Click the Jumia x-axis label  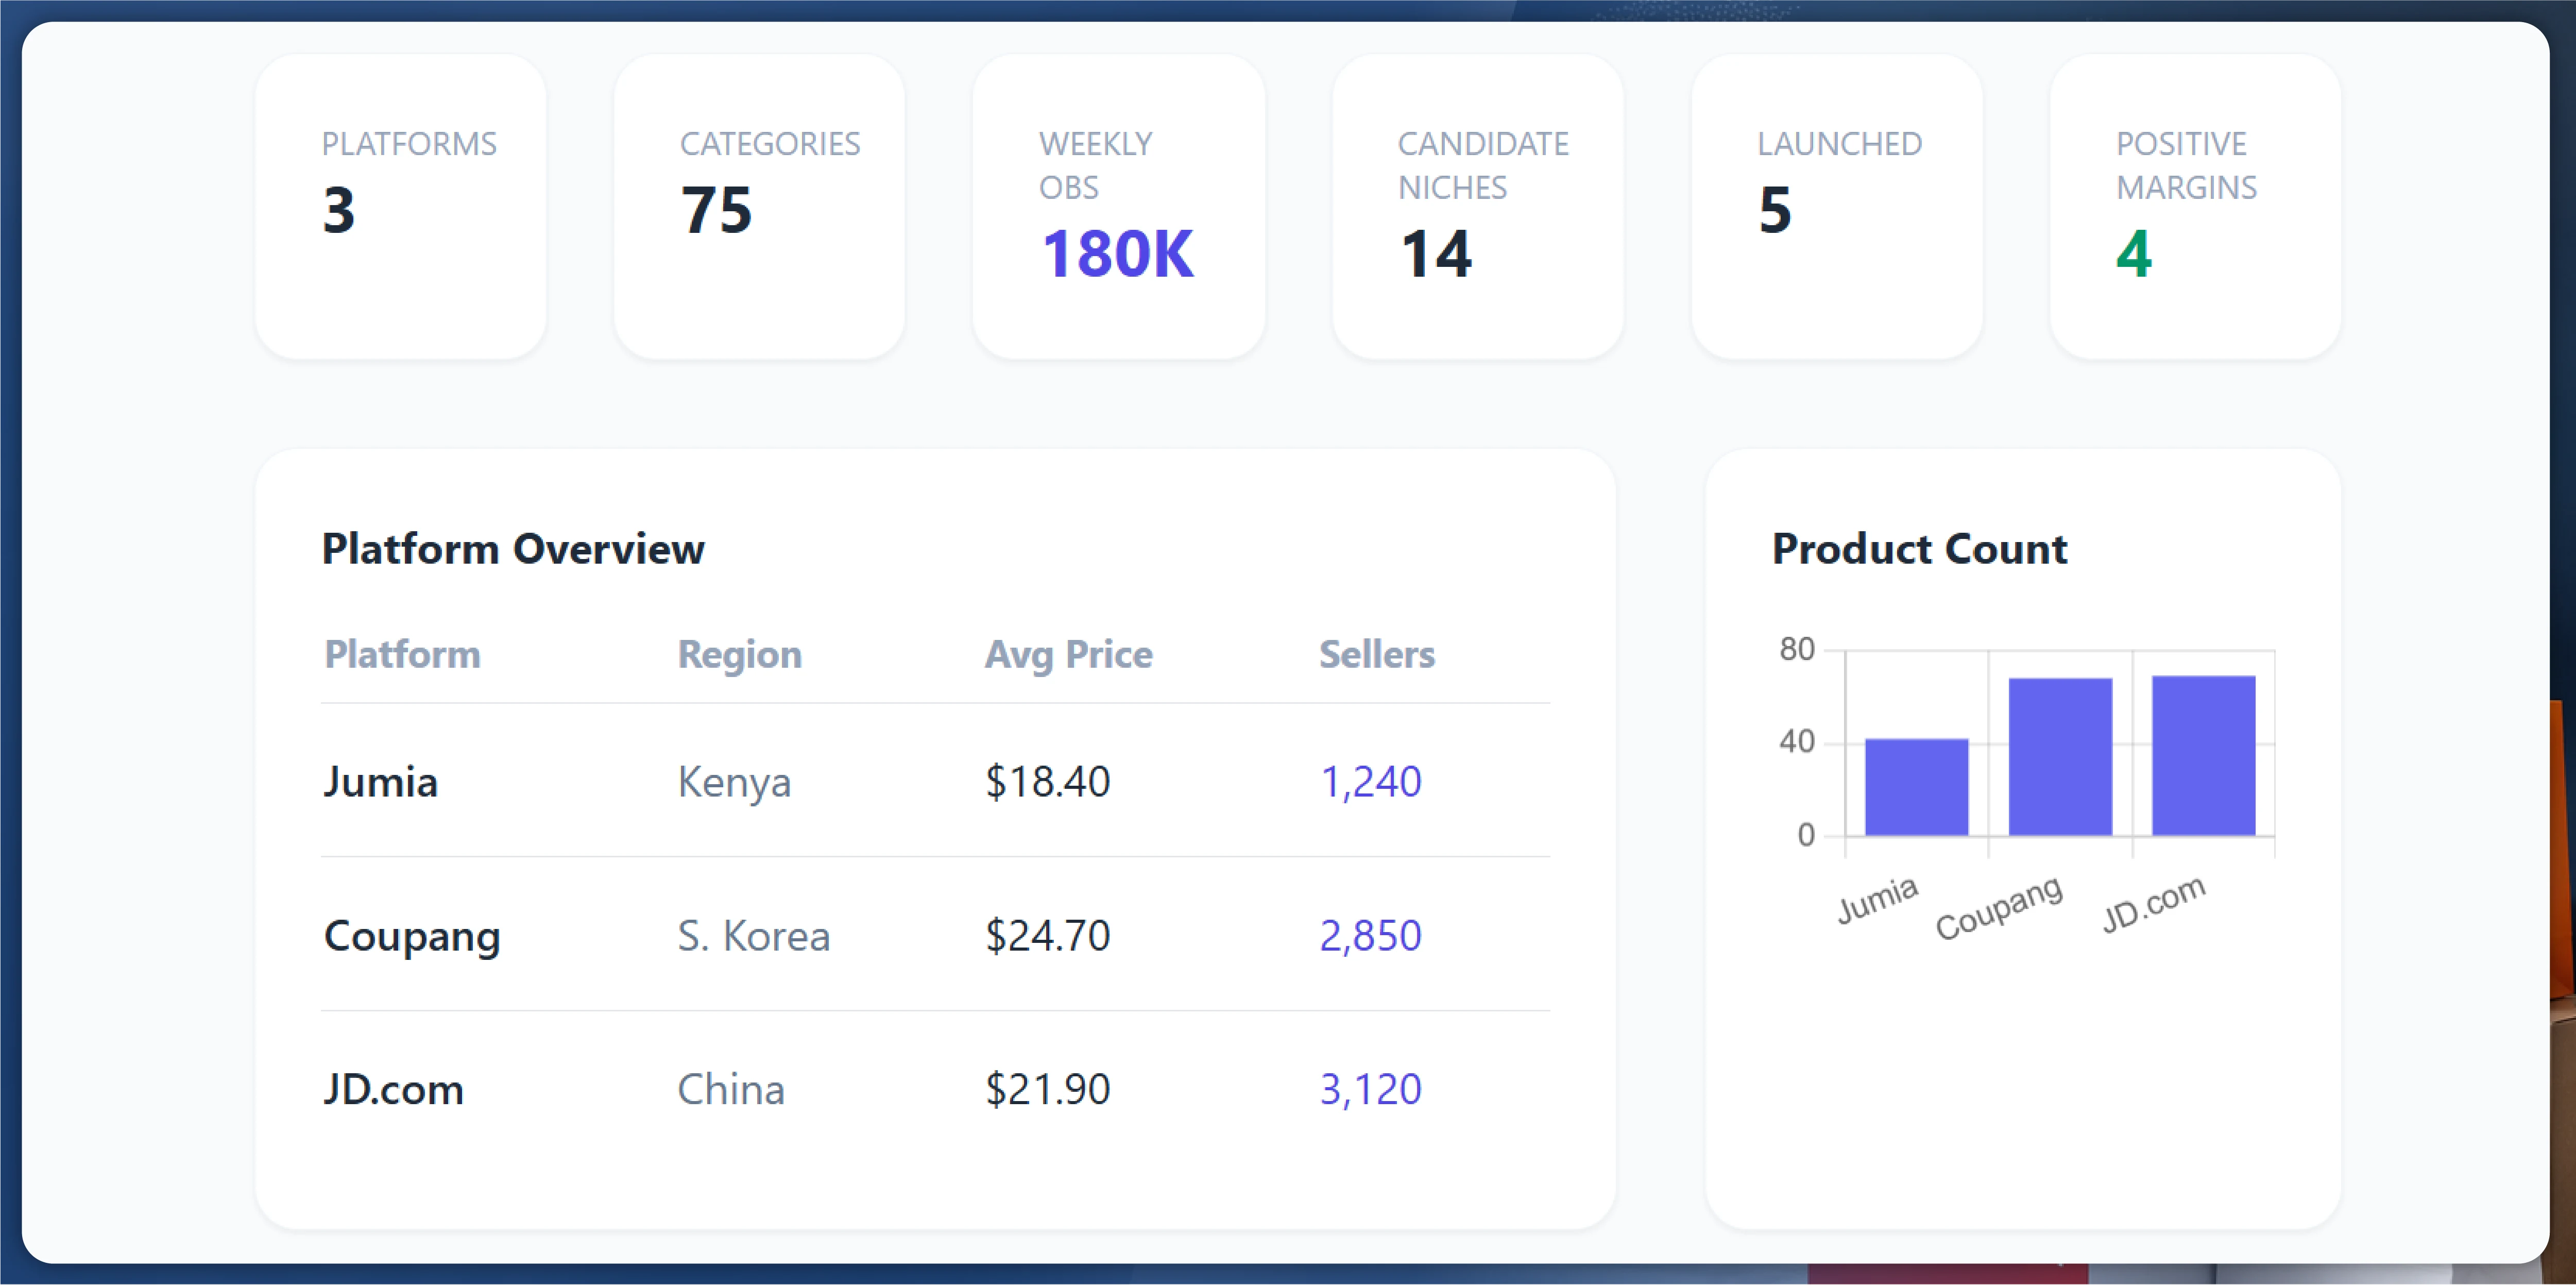(x=1877, y=899)
